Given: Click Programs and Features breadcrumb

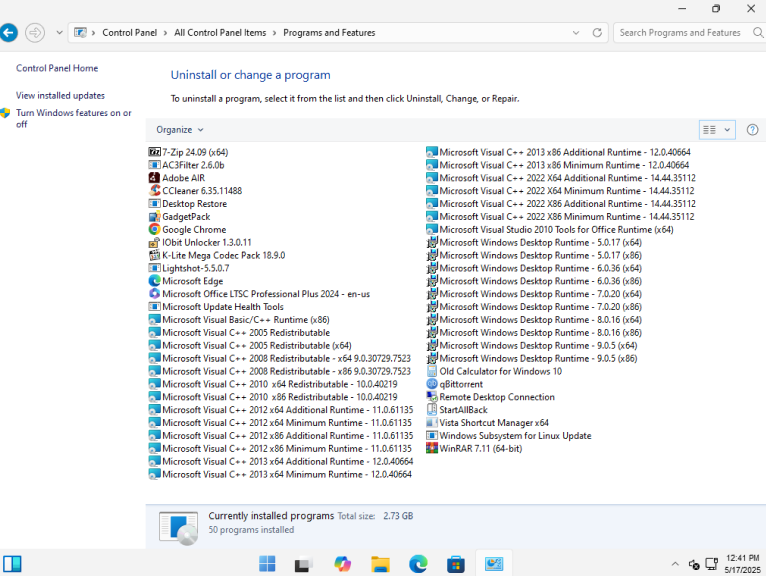Looking at the screenshot, I should (329, 33).
